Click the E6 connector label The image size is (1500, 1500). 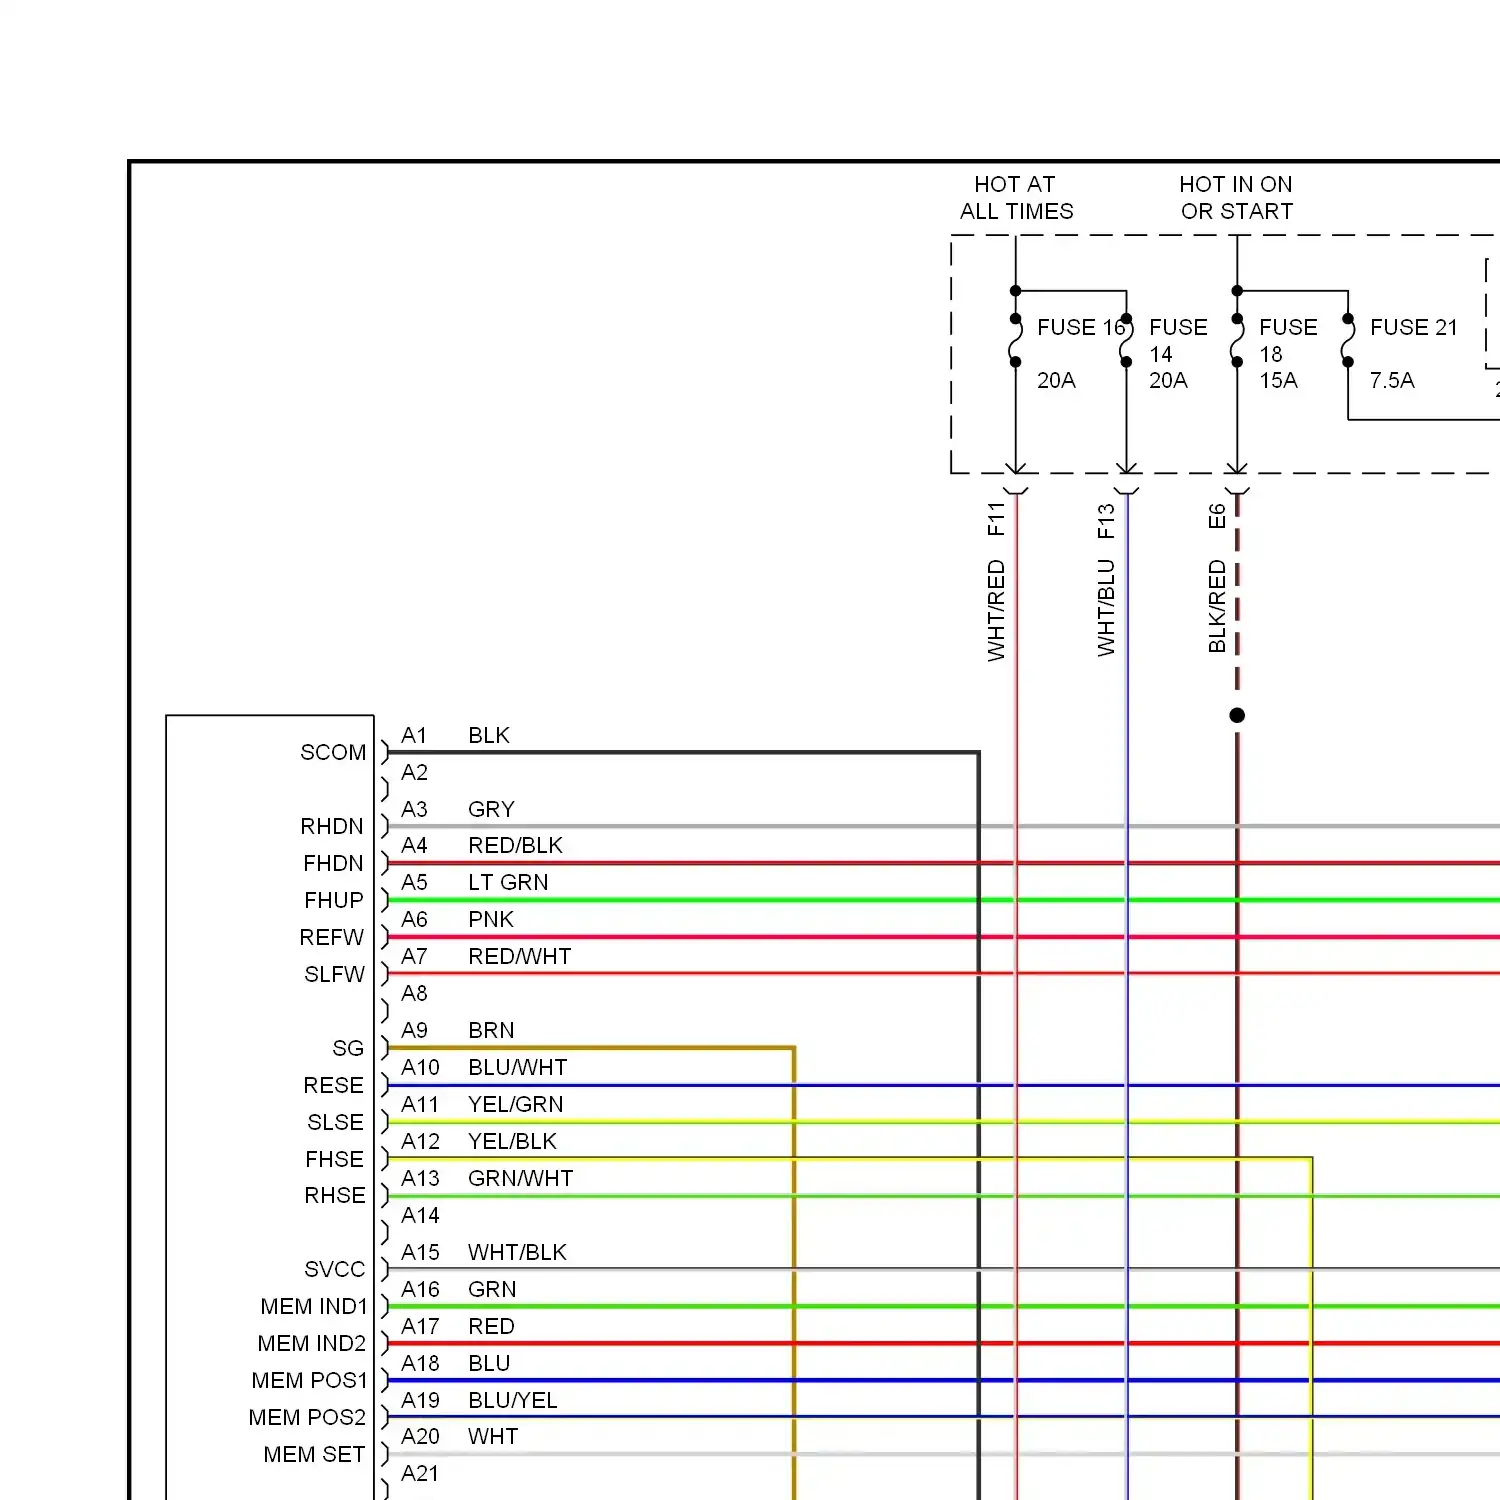pos(1217,516)
